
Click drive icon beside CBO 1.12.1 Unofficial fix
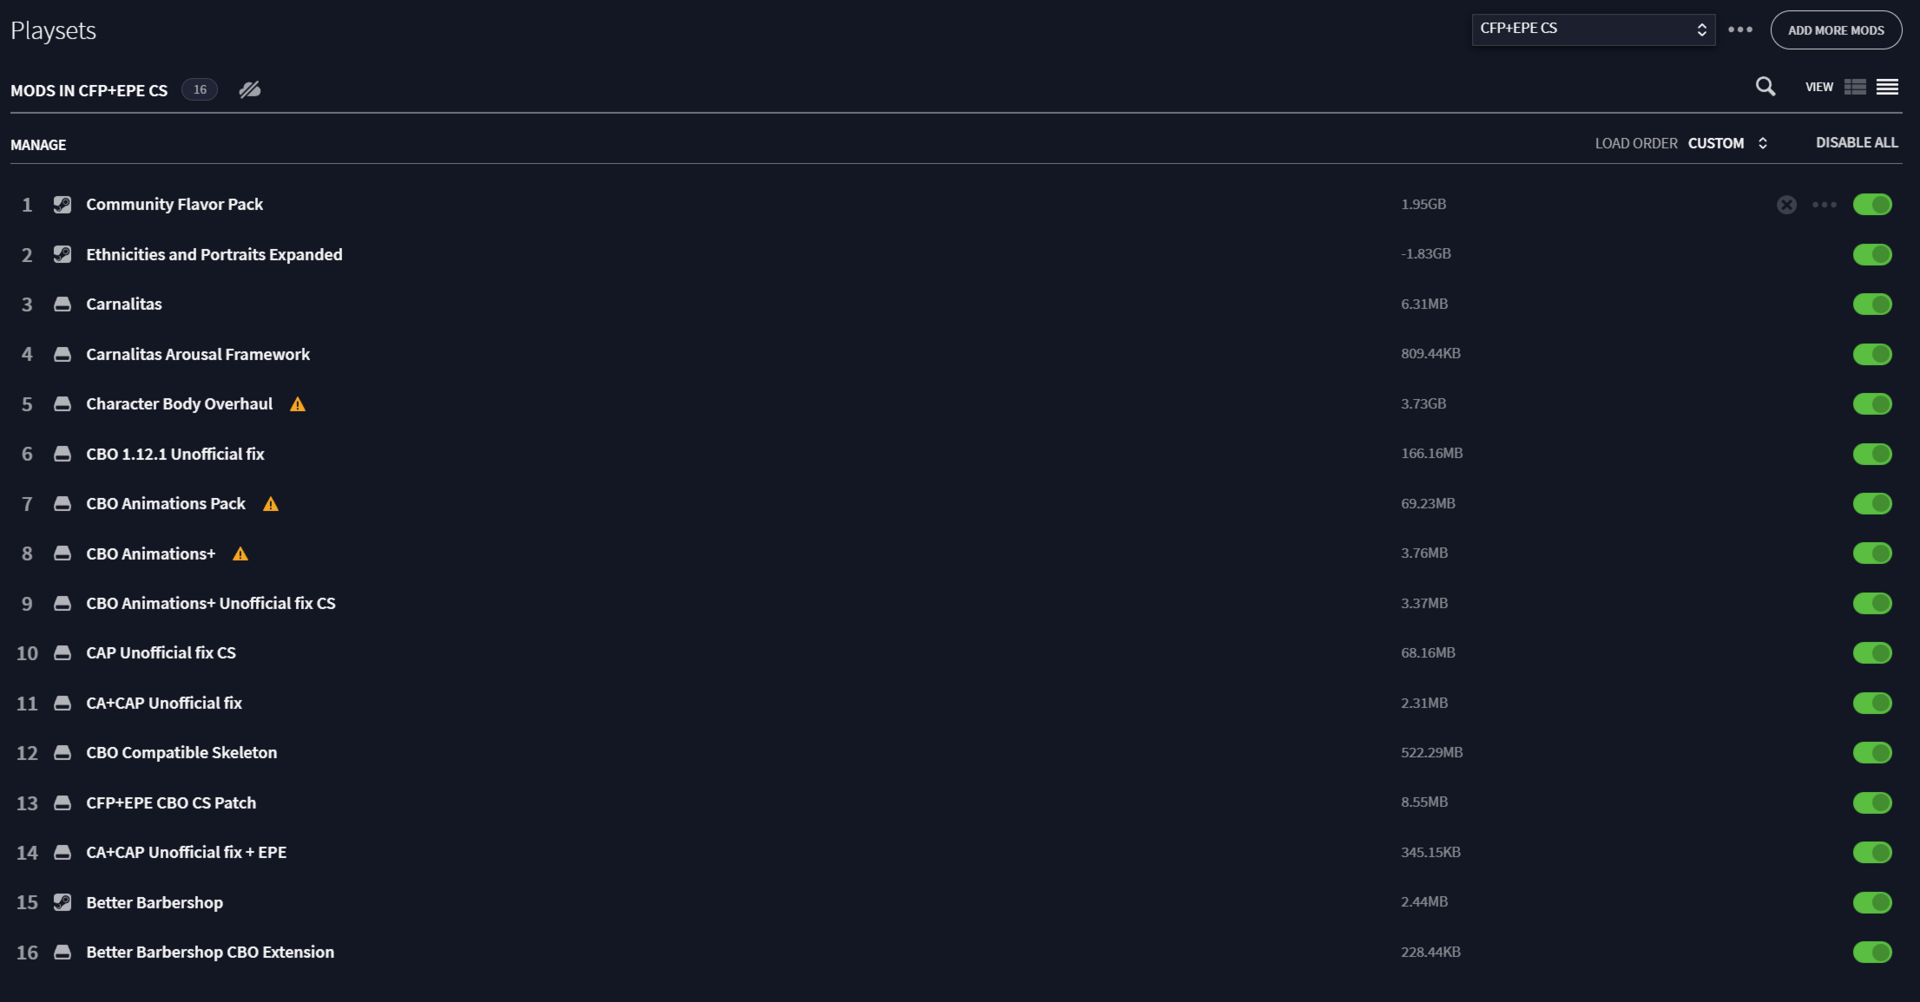pyautogui.click(x=62, y=454)
